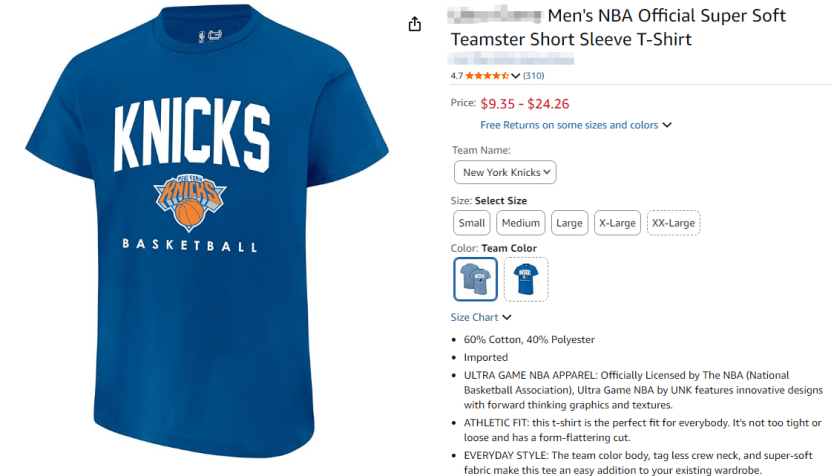Click the share icon above product image
The height and width of the screenshot is (476, 832).
415,24
